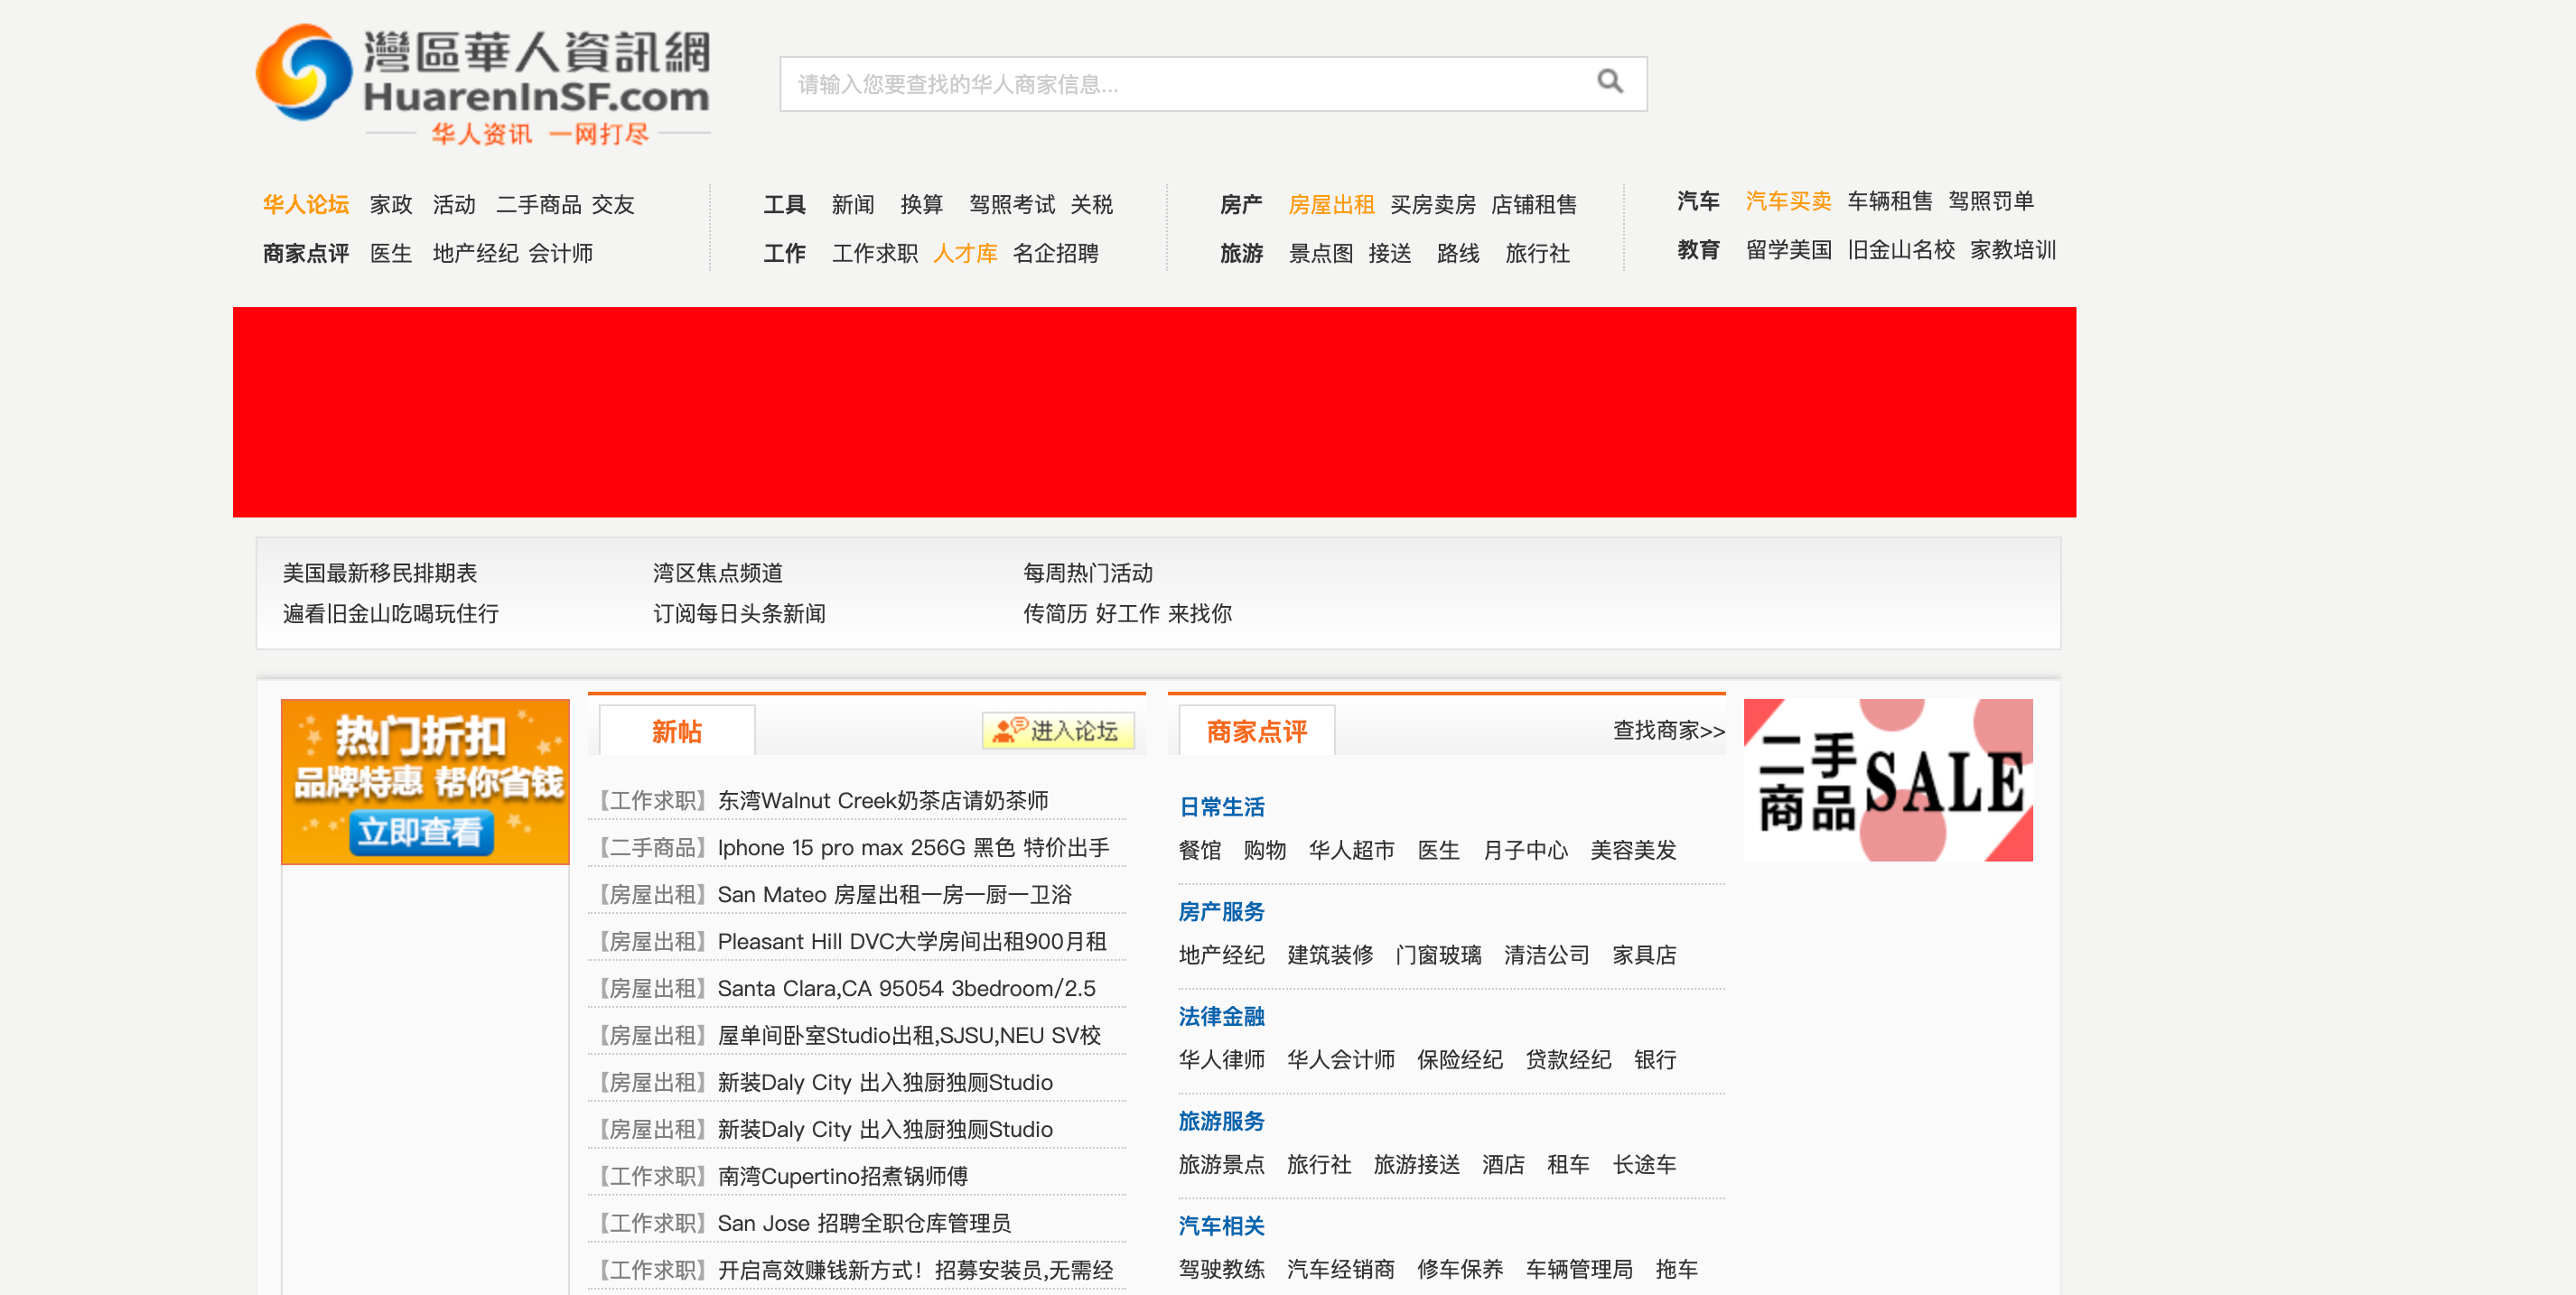Open 人才库 in the work menu
Viewport: 2576px width, 1295px height.
point(965,254)
